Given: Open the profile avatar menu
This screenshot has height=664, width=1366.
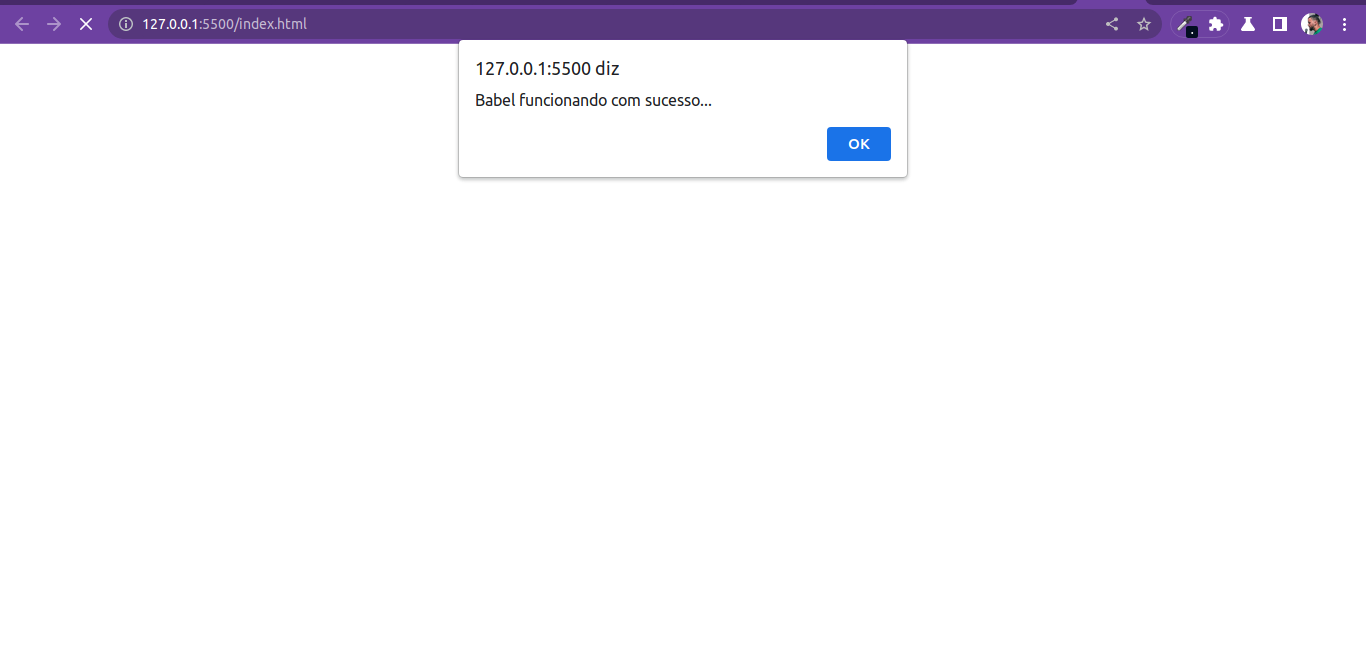Looking at the screenshot, I should pos(1312,24).
